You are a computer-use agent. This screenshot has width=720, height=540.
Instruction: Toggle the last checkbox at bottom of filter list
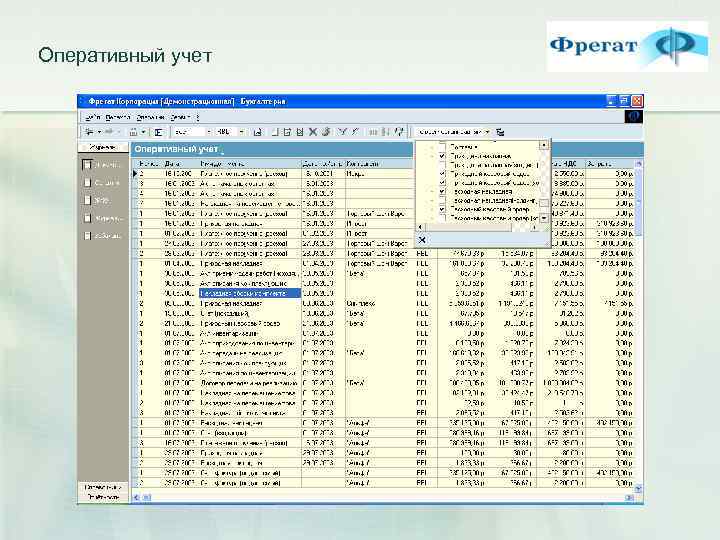442,218
